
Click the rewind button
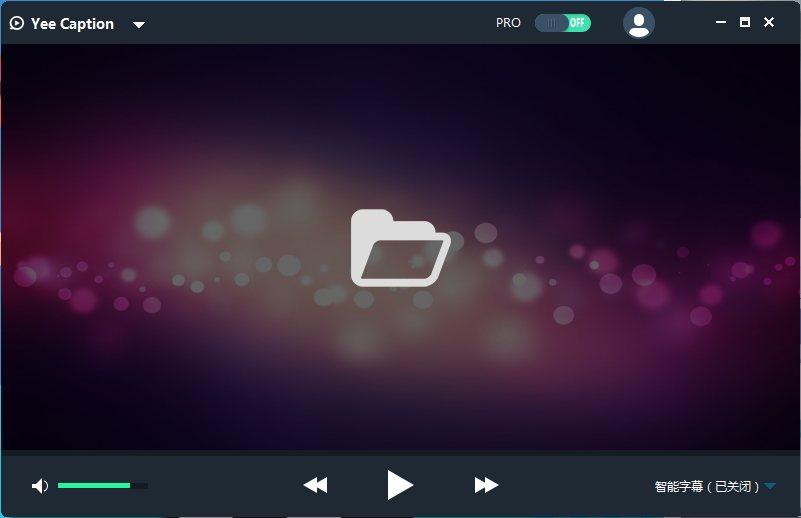pos(315,485)
